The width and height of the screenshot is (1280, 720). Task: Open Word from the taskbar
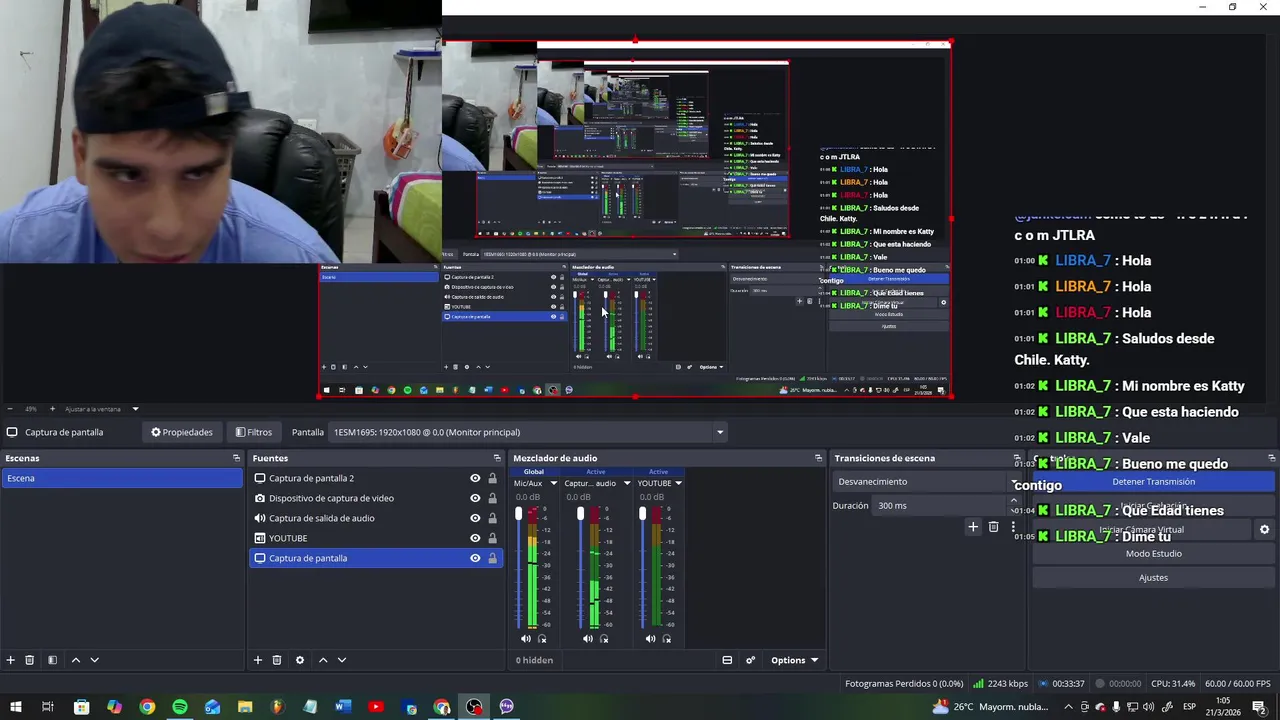(x=343, y=707)
